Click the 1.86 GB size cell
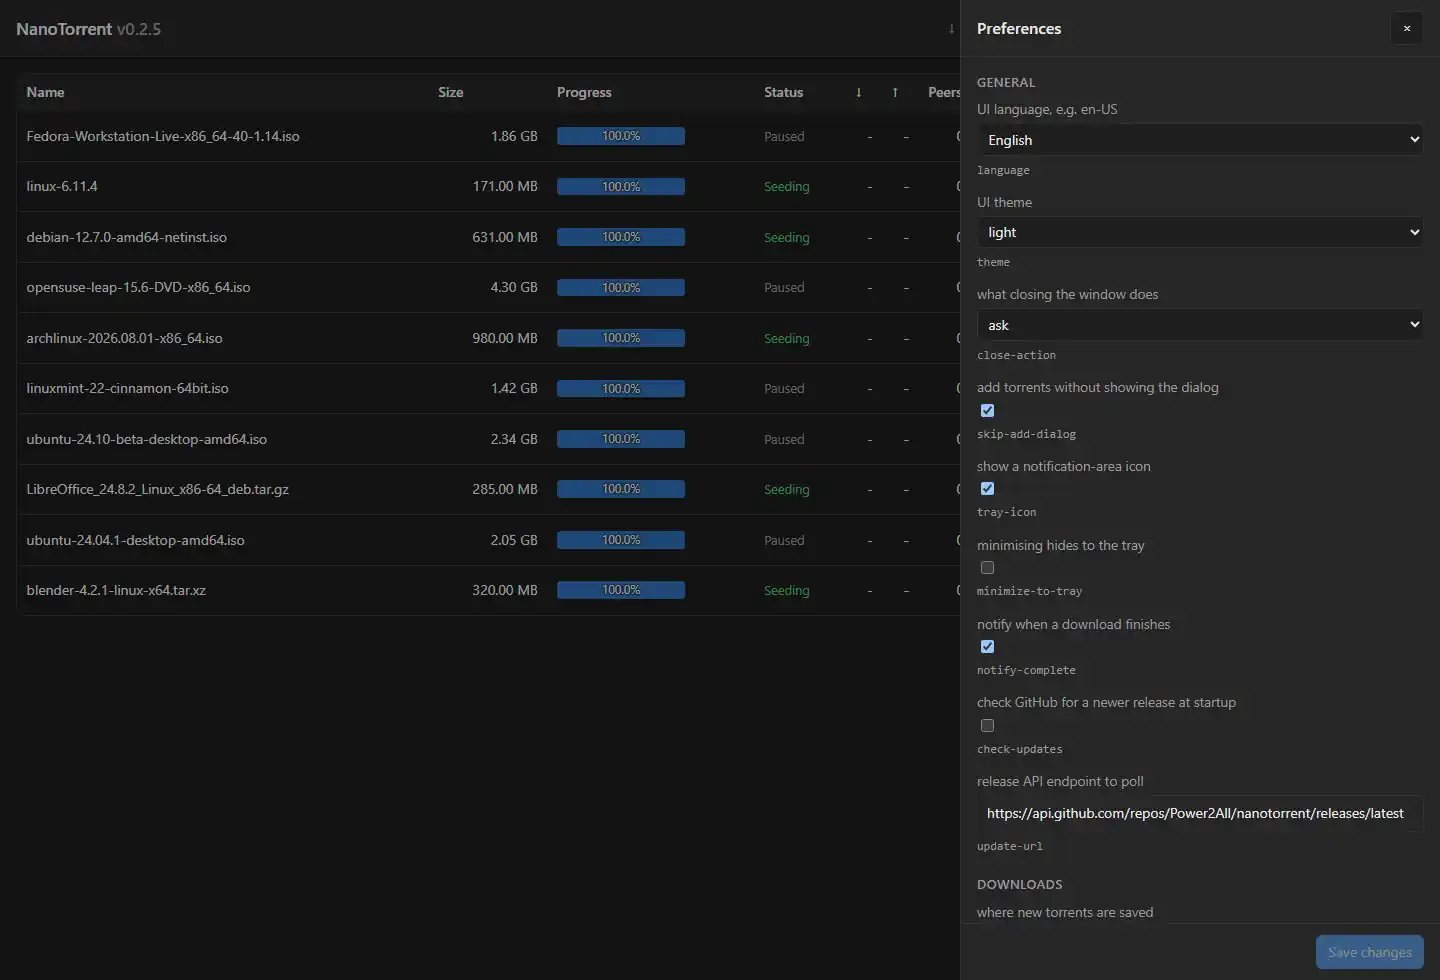The height and width of the screenshot is (980, 1440). coord(514,136)
